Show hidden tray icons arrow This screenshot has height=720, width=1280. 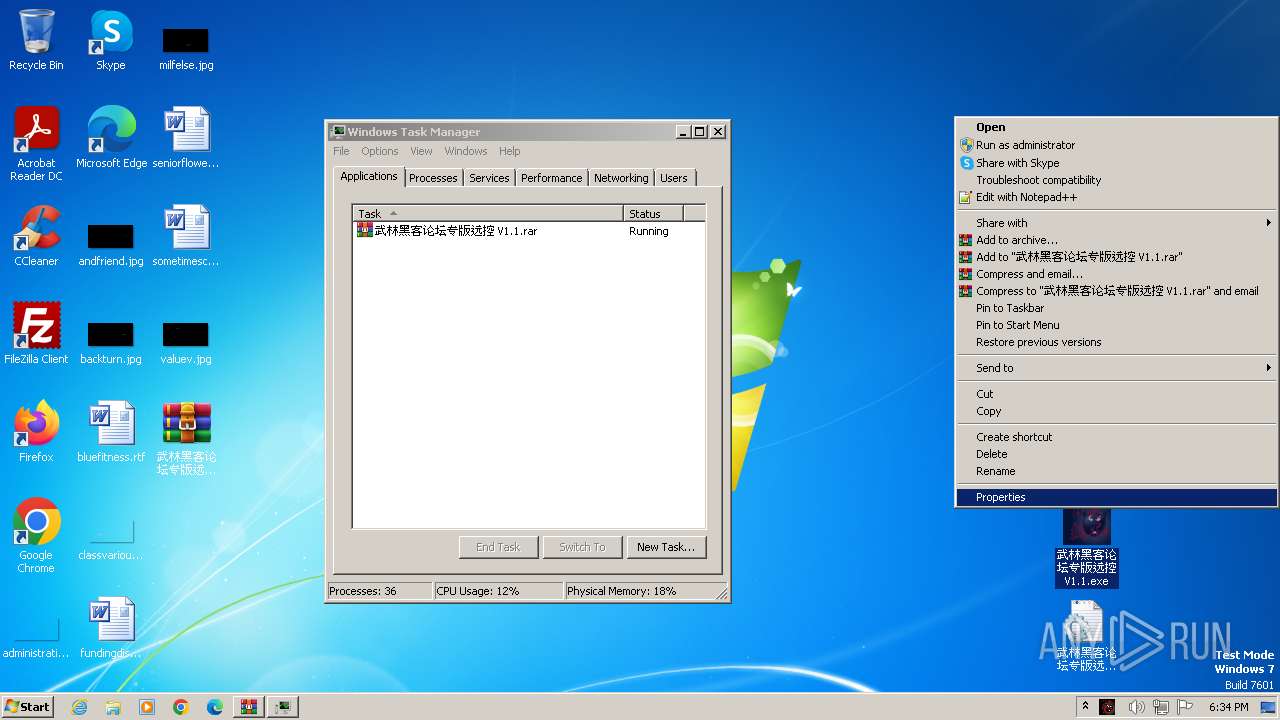[x=1085, y=707]
